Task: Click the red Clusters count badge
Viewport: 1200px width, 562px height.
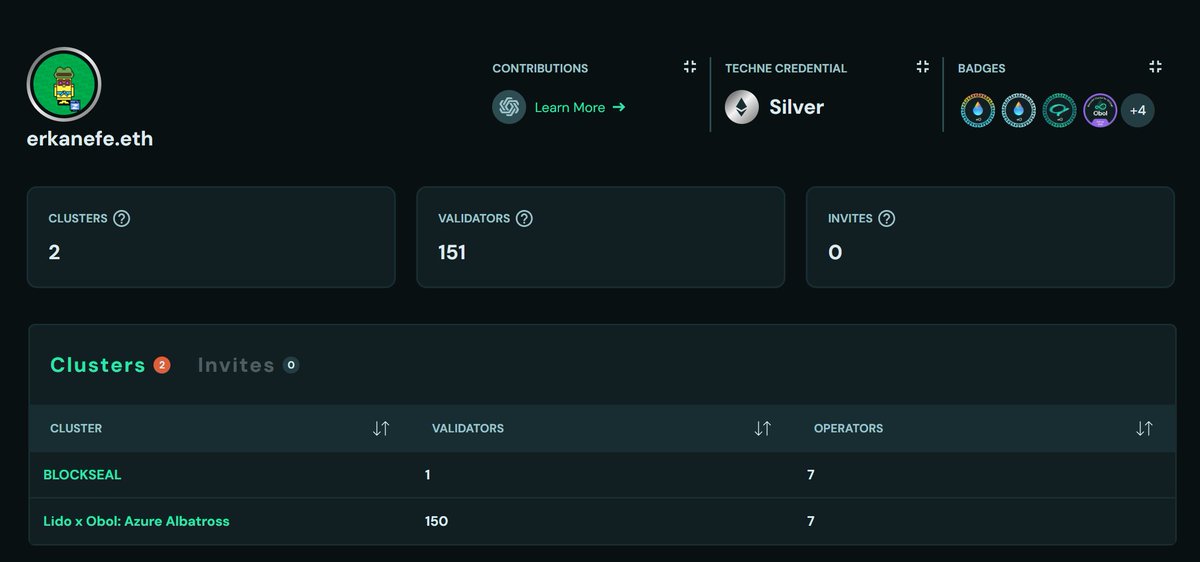Action: coord(162,365)
